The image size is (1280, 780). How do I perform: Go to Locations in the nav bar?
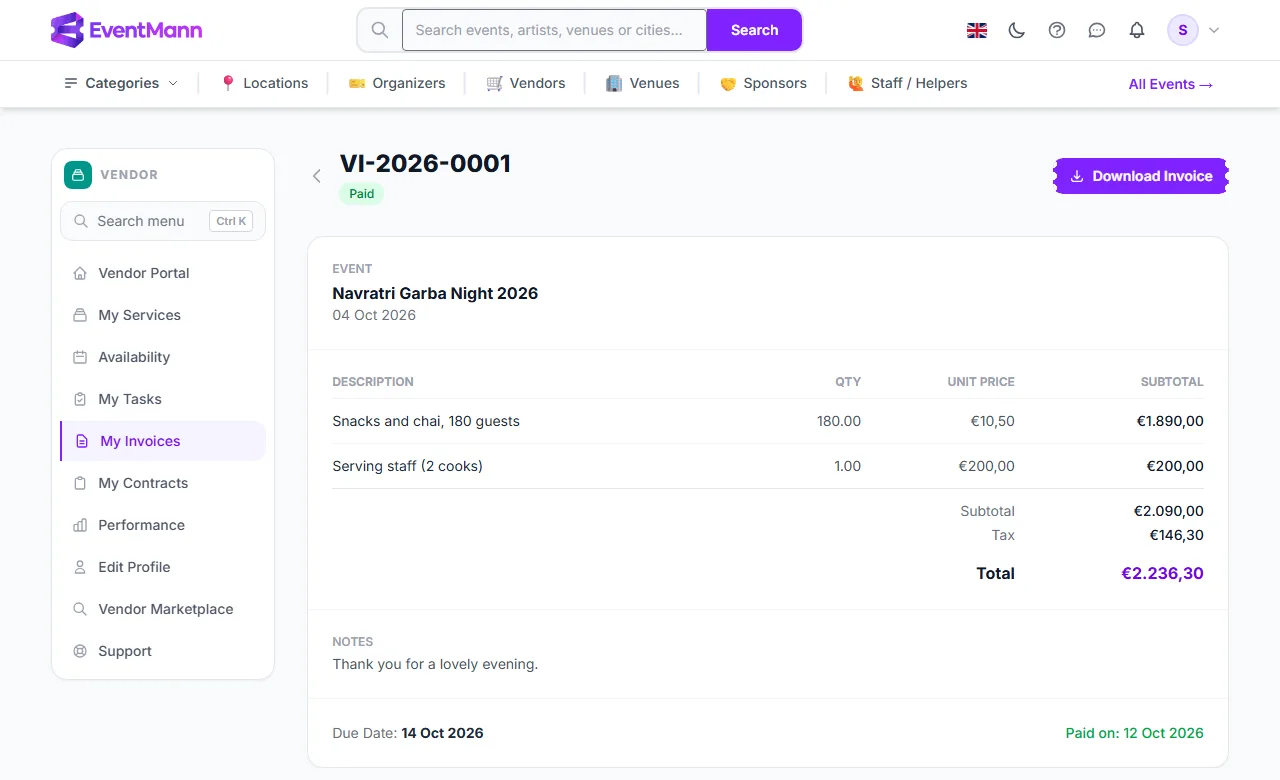(x=264, y=83)
